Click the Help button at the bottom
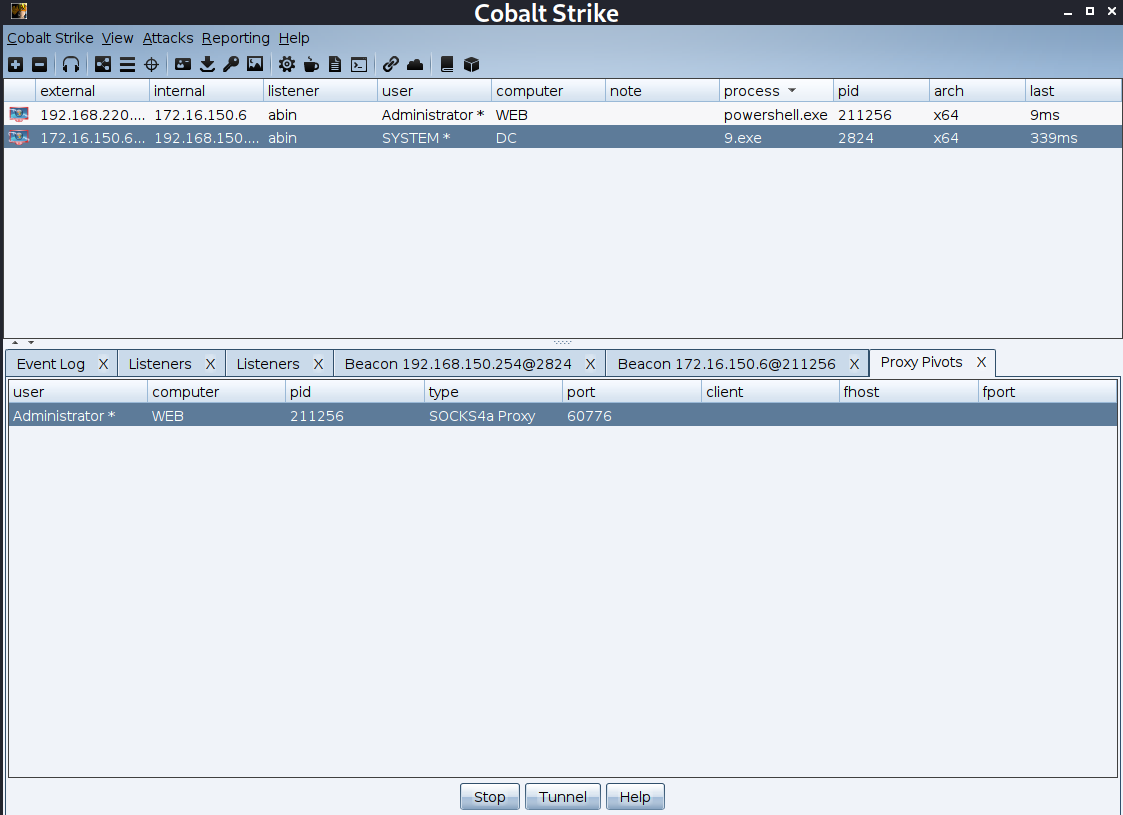1123x815 pixels. pyautogui.click(x=635, y=796)
